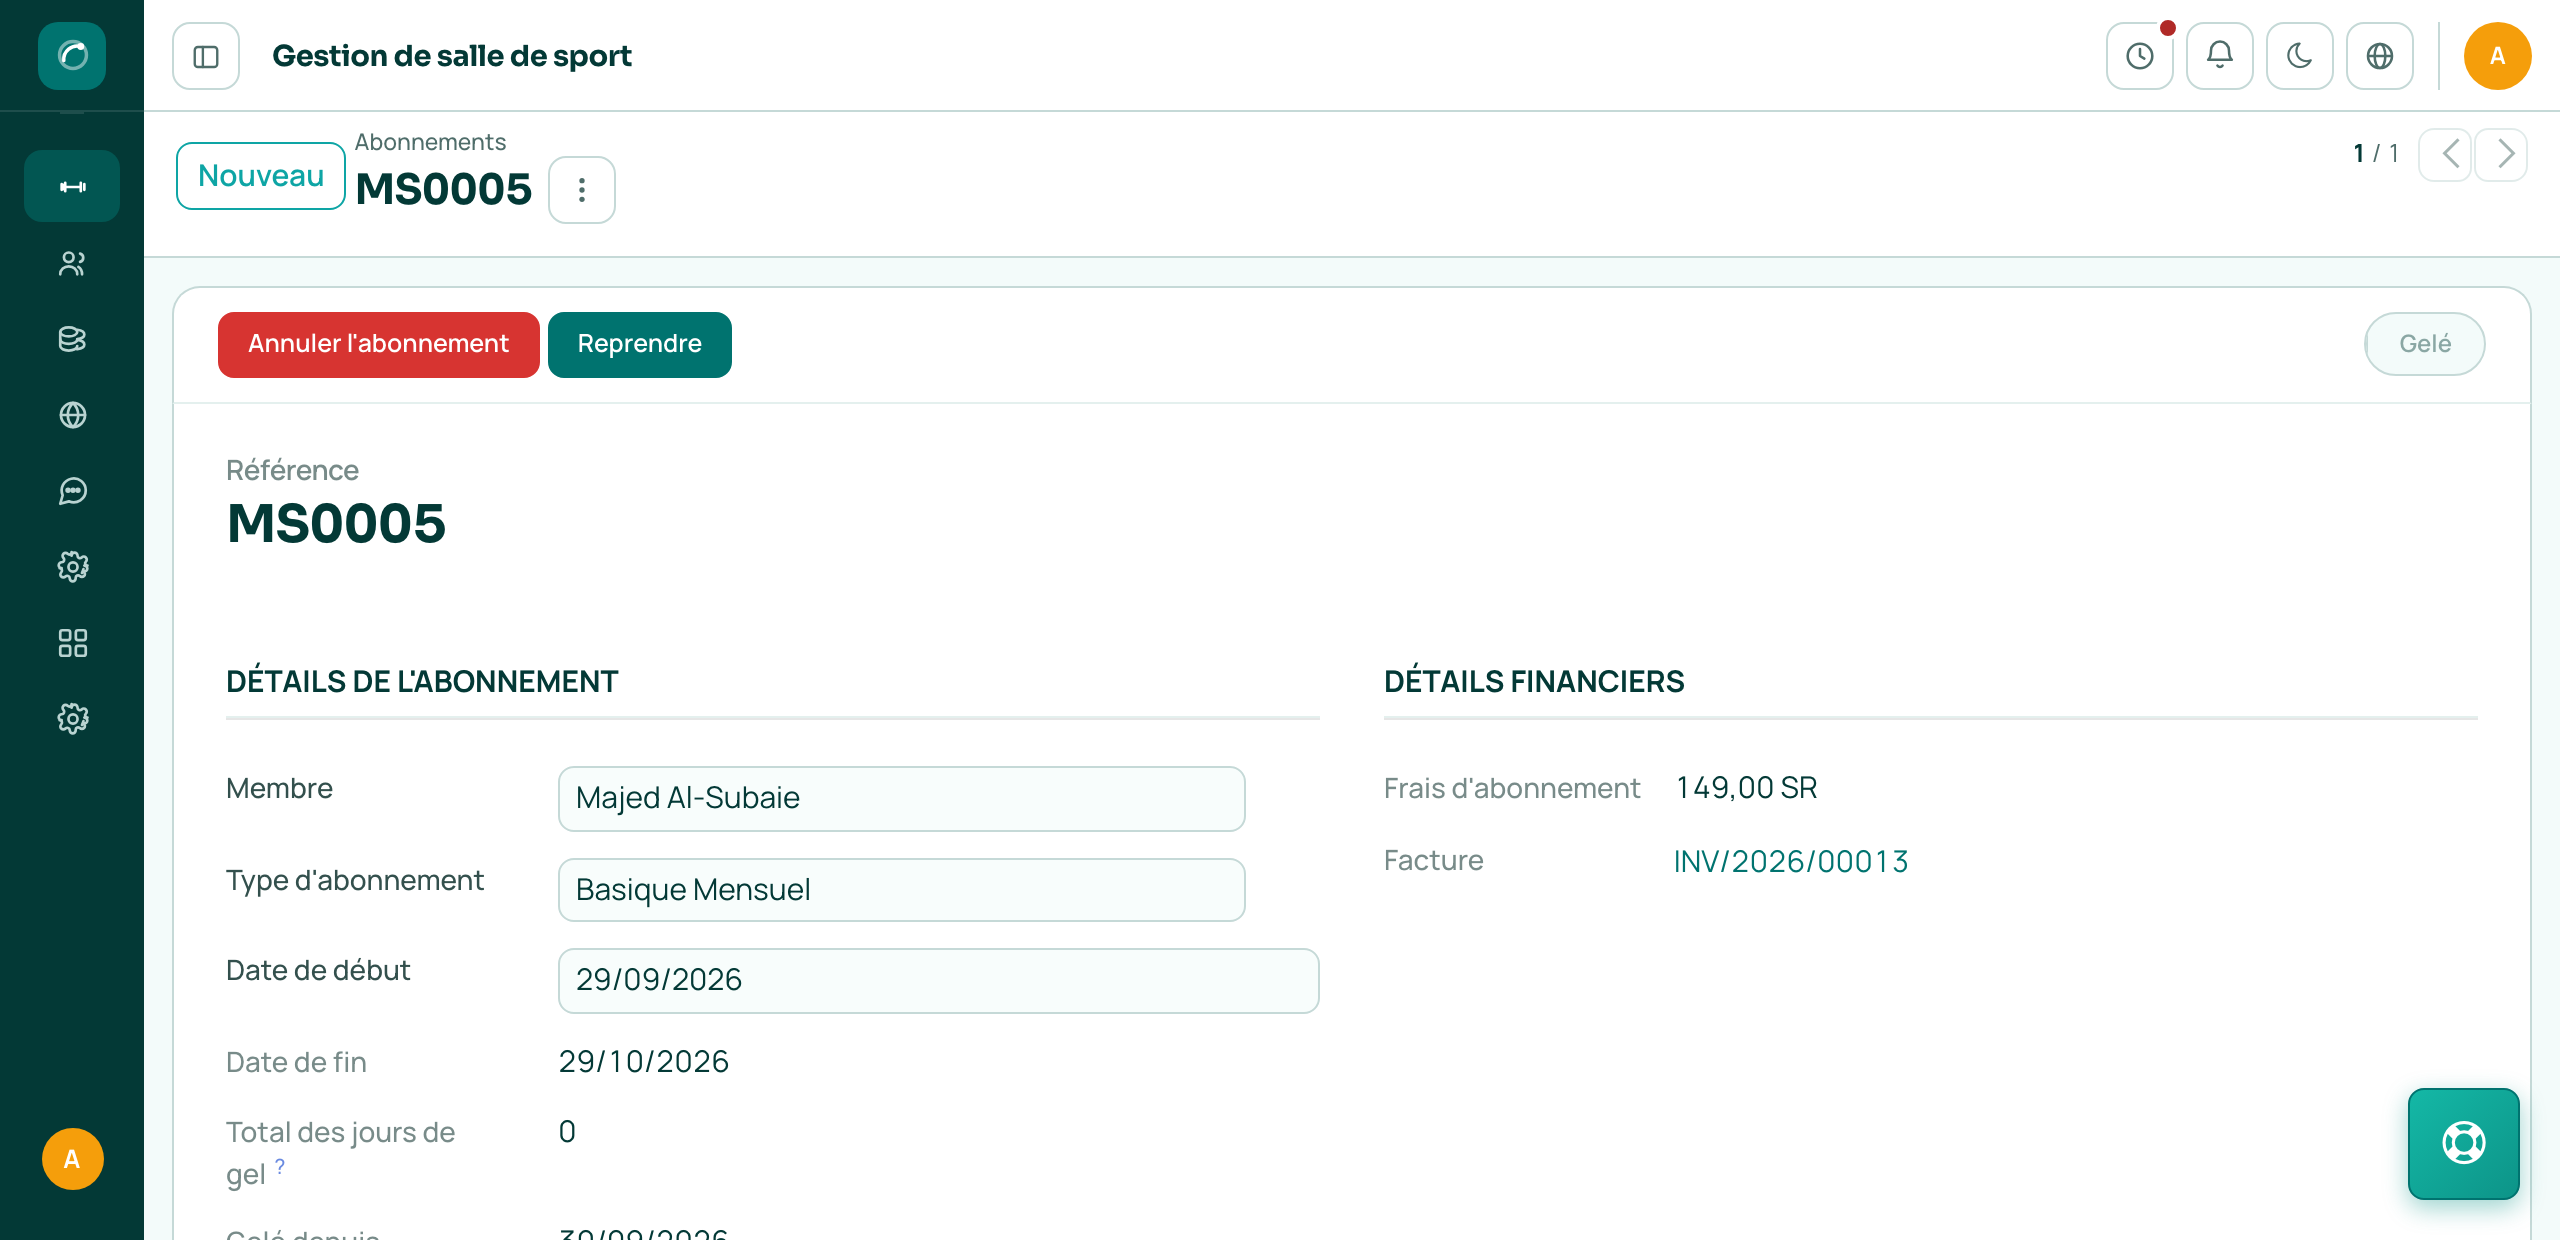Click the Date de début field

939,981
